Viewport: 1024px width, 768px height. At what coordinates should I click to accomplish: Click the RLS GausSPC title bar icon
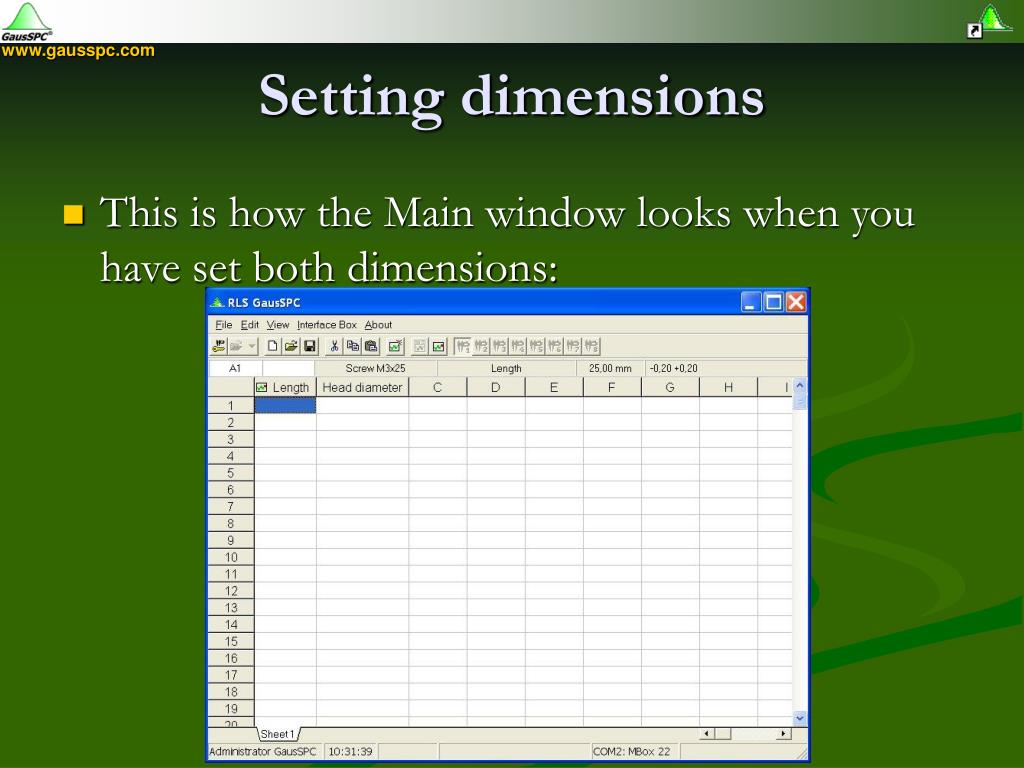pos(217,302)
